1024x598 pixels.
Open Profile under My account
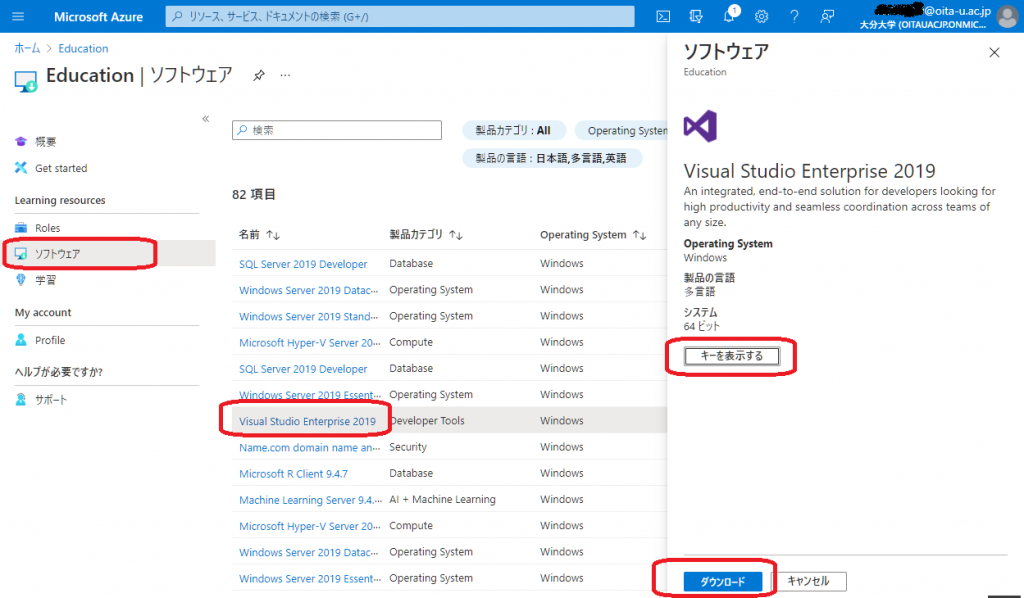pyautogui.click(x=50, y=342)
